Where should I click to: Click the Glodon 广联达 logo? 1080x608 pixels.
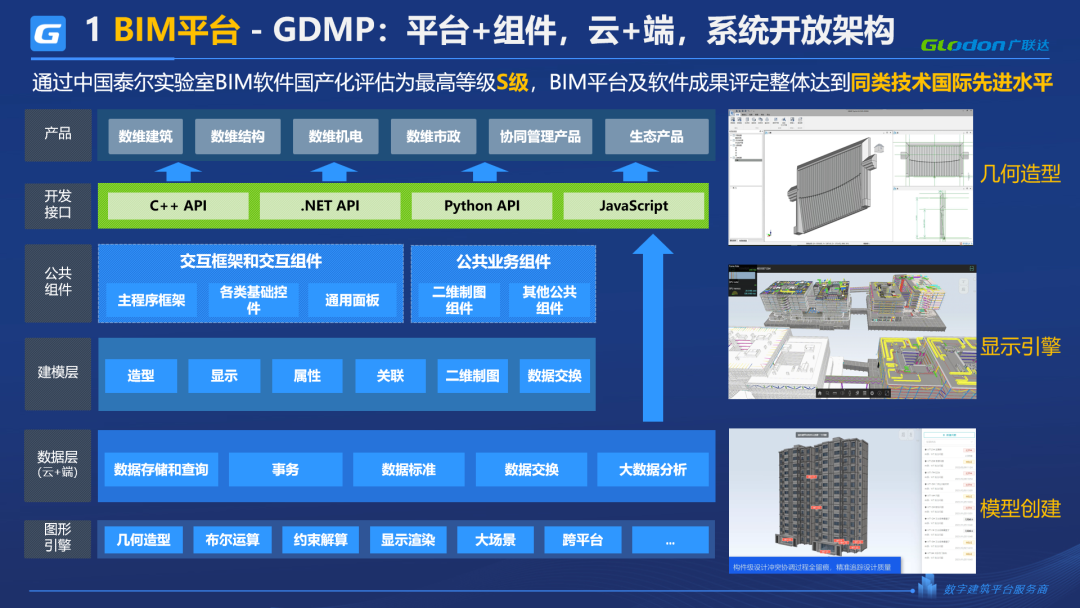(986, 45)
